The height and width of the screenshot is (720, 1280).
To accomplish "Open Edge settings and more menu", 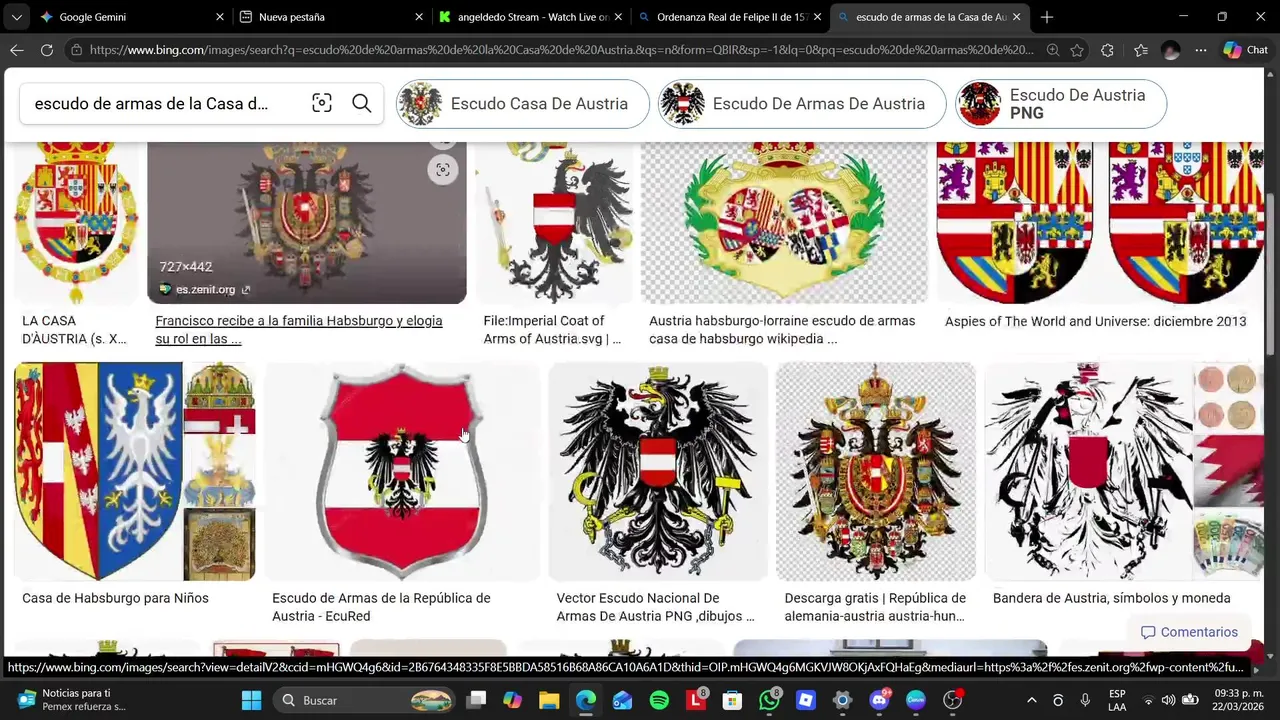I will [x=1201, y=50].
